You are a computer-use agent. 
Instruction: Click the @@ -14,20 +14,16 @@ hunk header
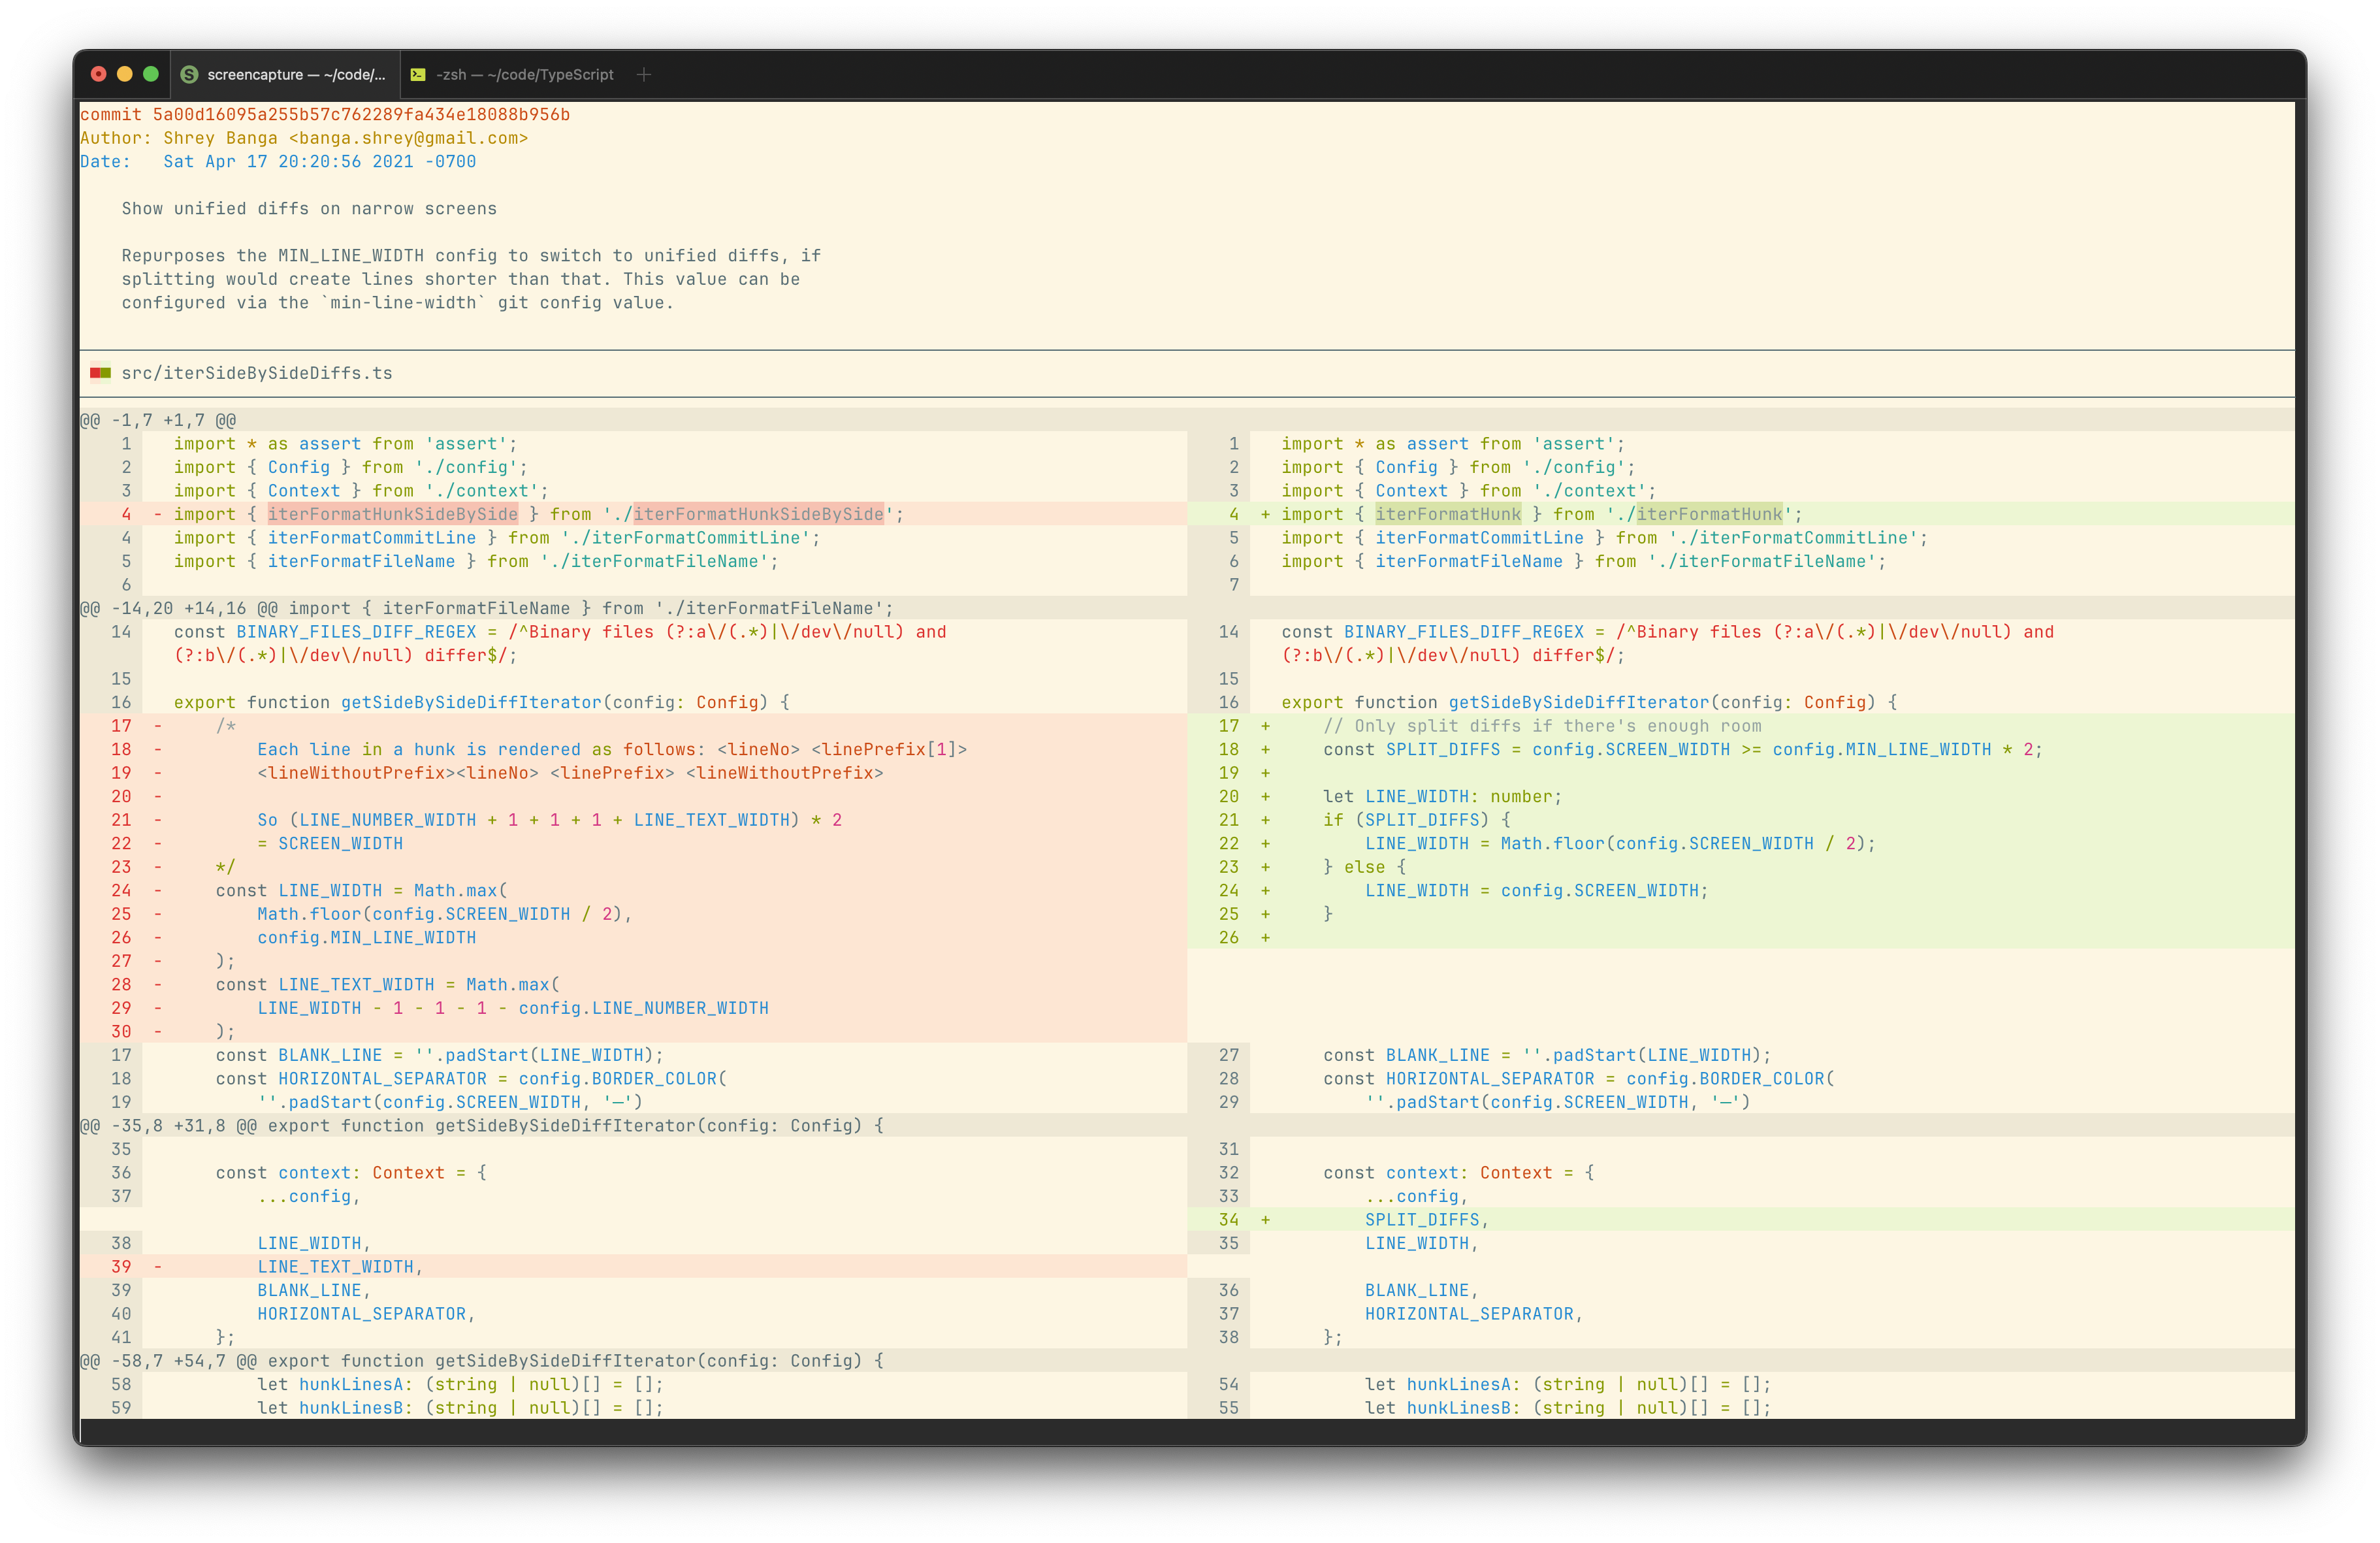[180, 608]
